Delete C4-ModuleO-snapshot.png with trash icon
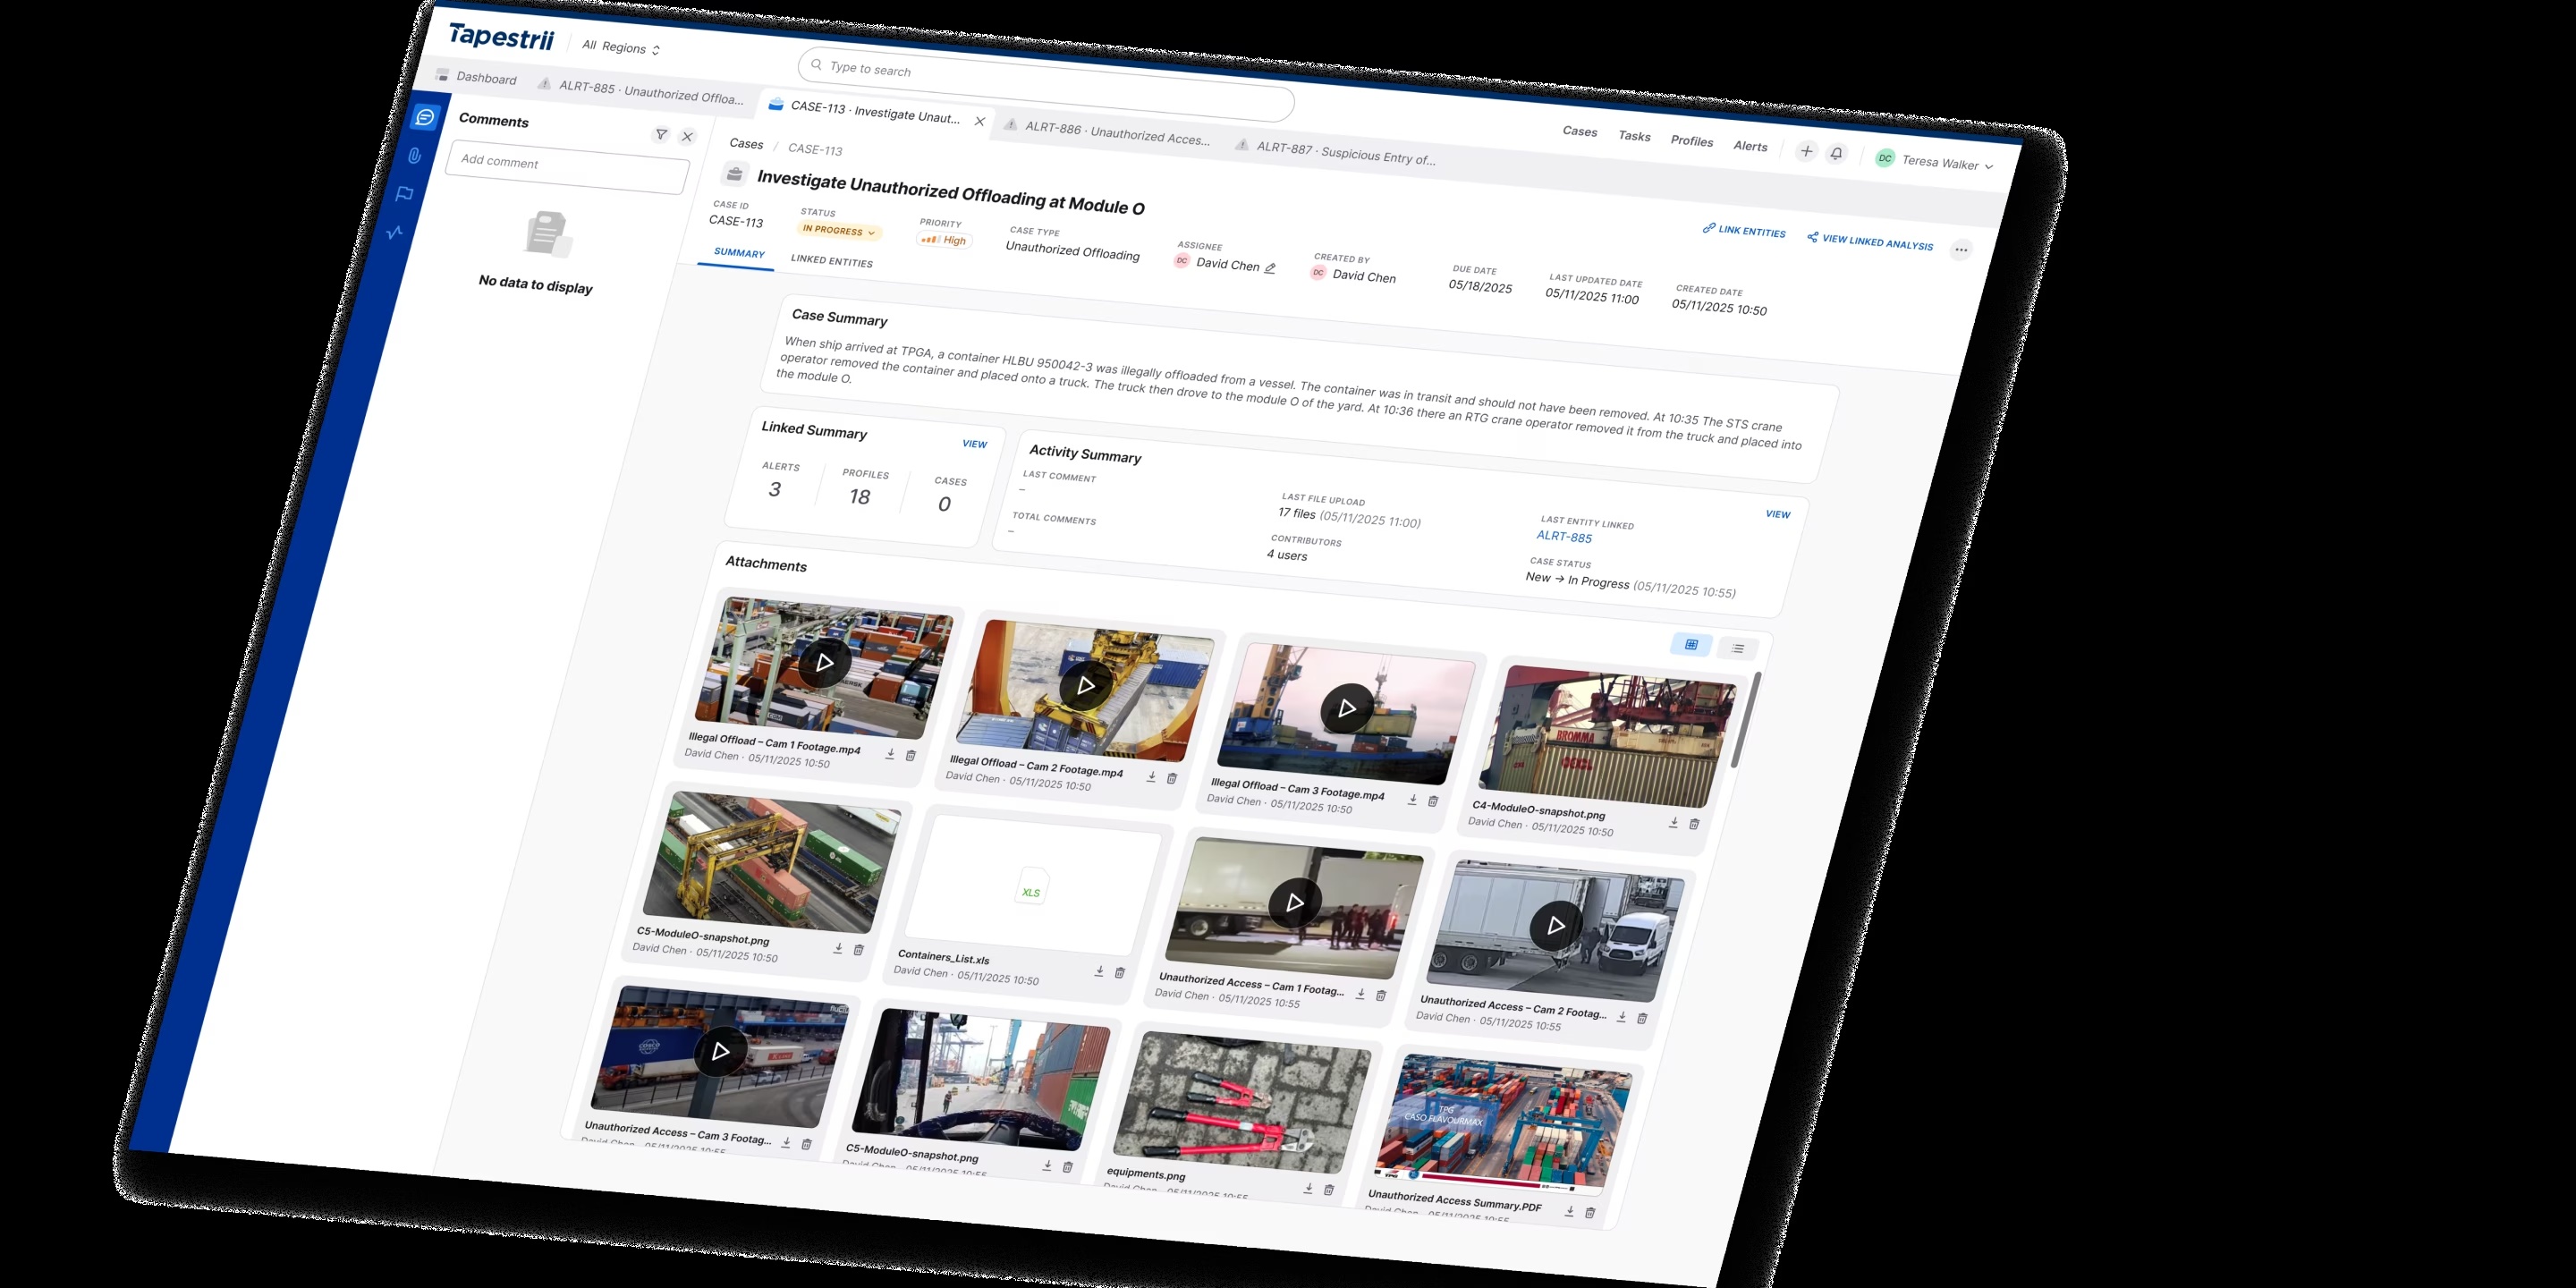 click(x=1694, y=824)
